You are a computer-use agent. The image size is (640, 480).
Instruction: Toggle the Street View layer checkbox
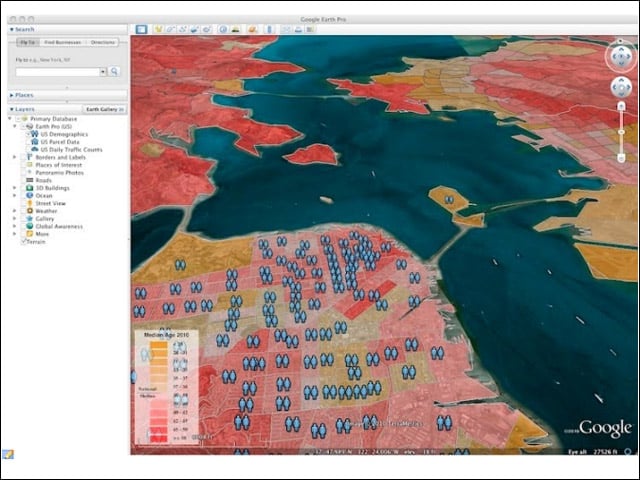point(23,203)
